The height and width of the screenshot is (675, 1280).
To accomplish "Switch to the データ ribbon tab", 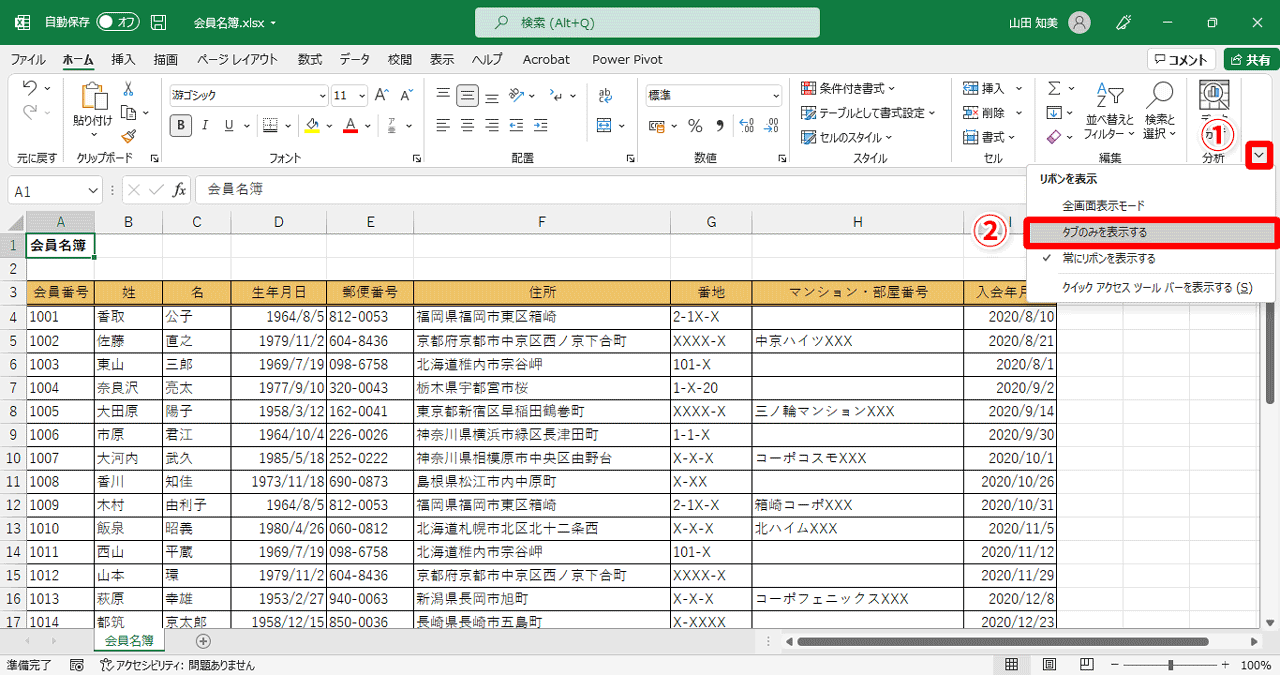I will [x=354, y=59].
